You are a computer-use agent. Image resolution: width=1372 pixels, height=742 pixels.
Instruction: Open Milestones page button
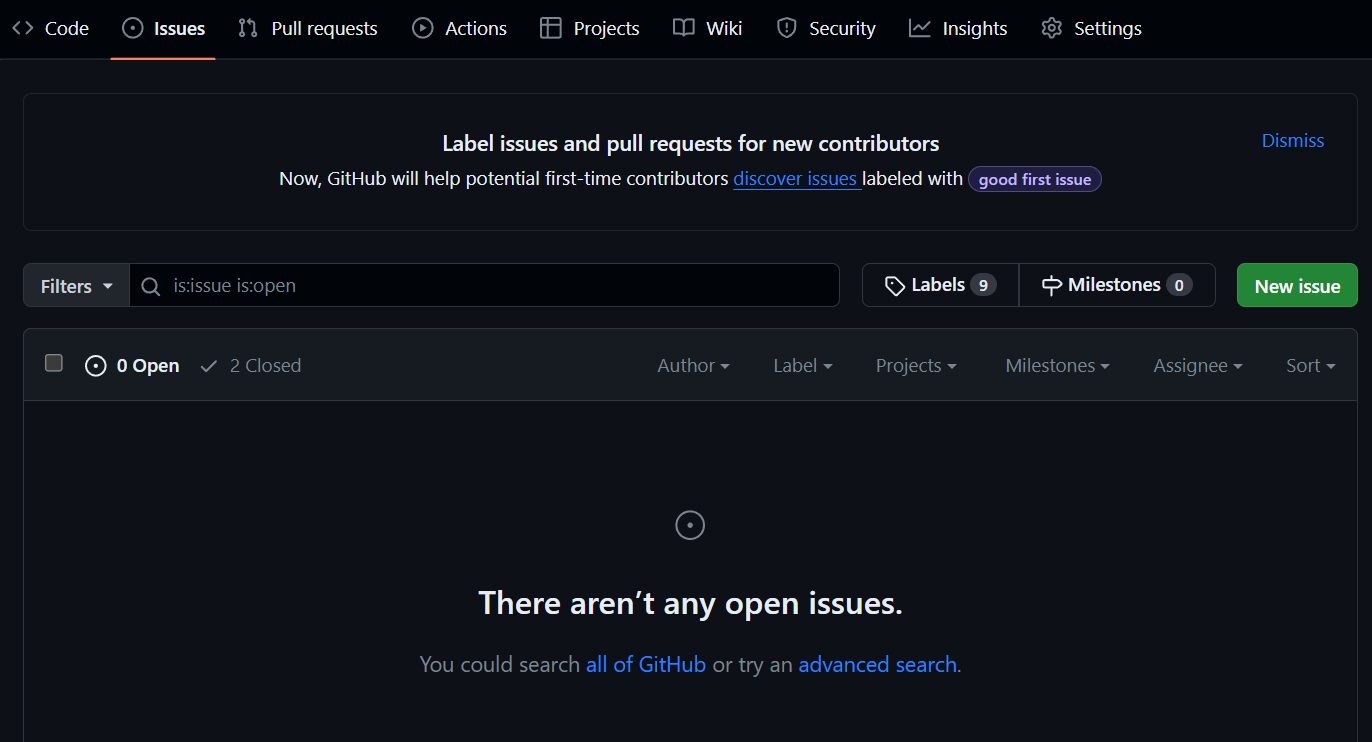click(x=1117, y=285)
